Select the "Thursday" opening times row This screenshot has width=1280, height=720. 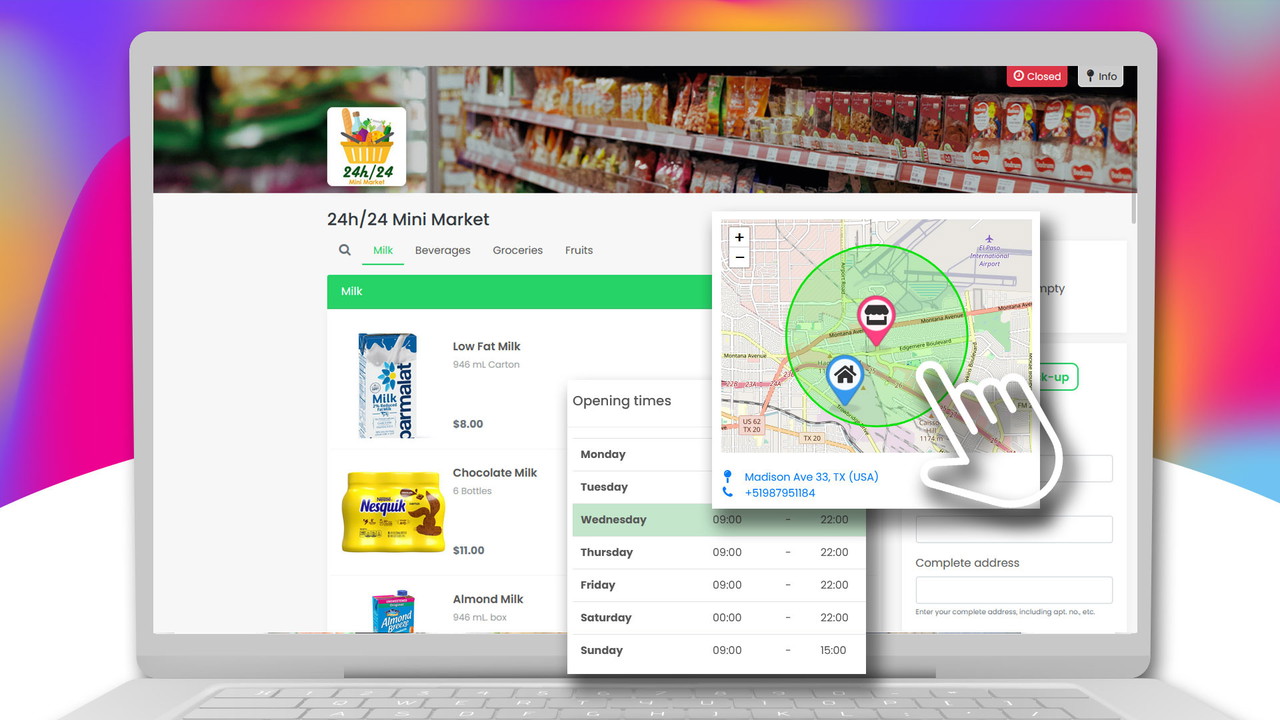[x=719, y=552]
